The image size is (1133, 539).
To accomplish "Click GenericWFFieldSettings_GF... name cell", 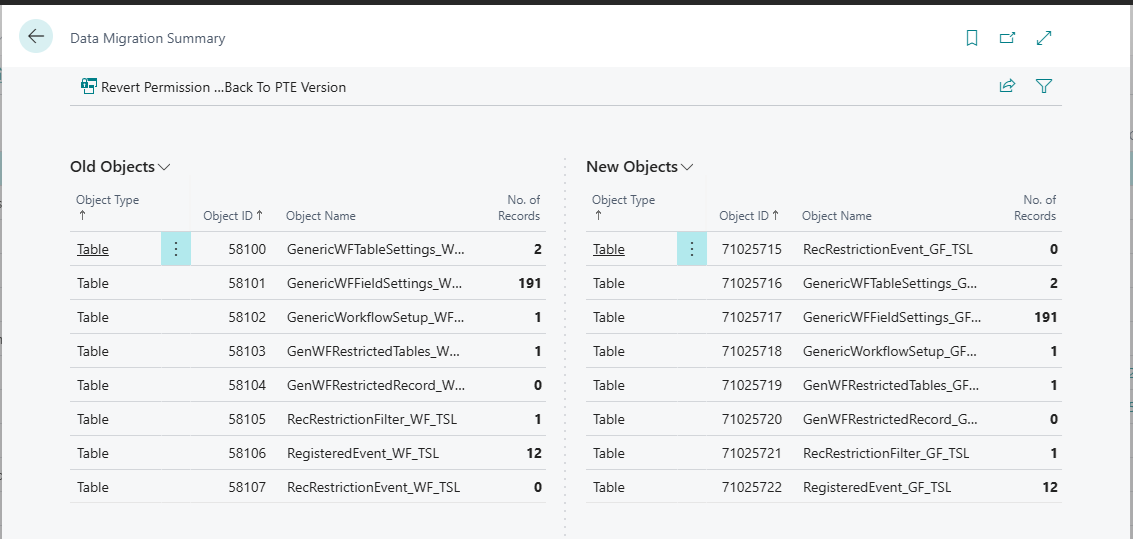I will 892,317.
